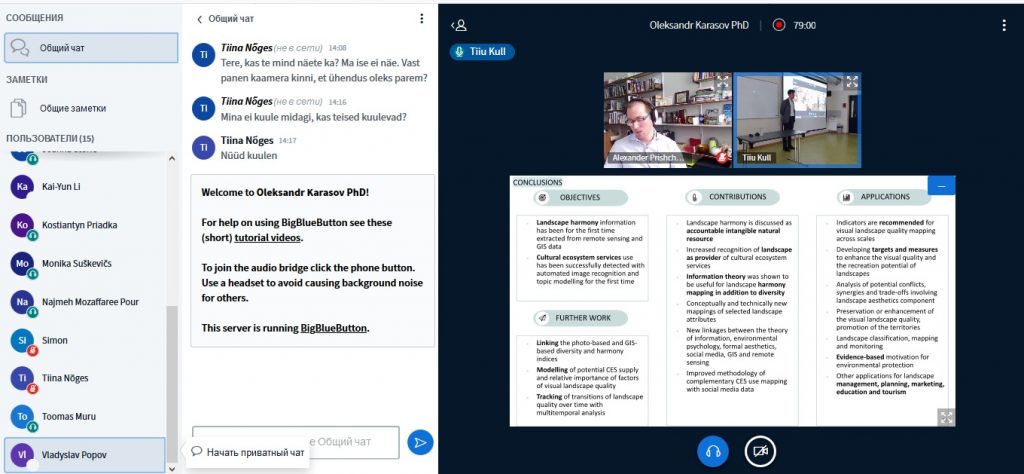Click the user list vertical scrollbar
1024x474 pixels.
click(170, 370)
